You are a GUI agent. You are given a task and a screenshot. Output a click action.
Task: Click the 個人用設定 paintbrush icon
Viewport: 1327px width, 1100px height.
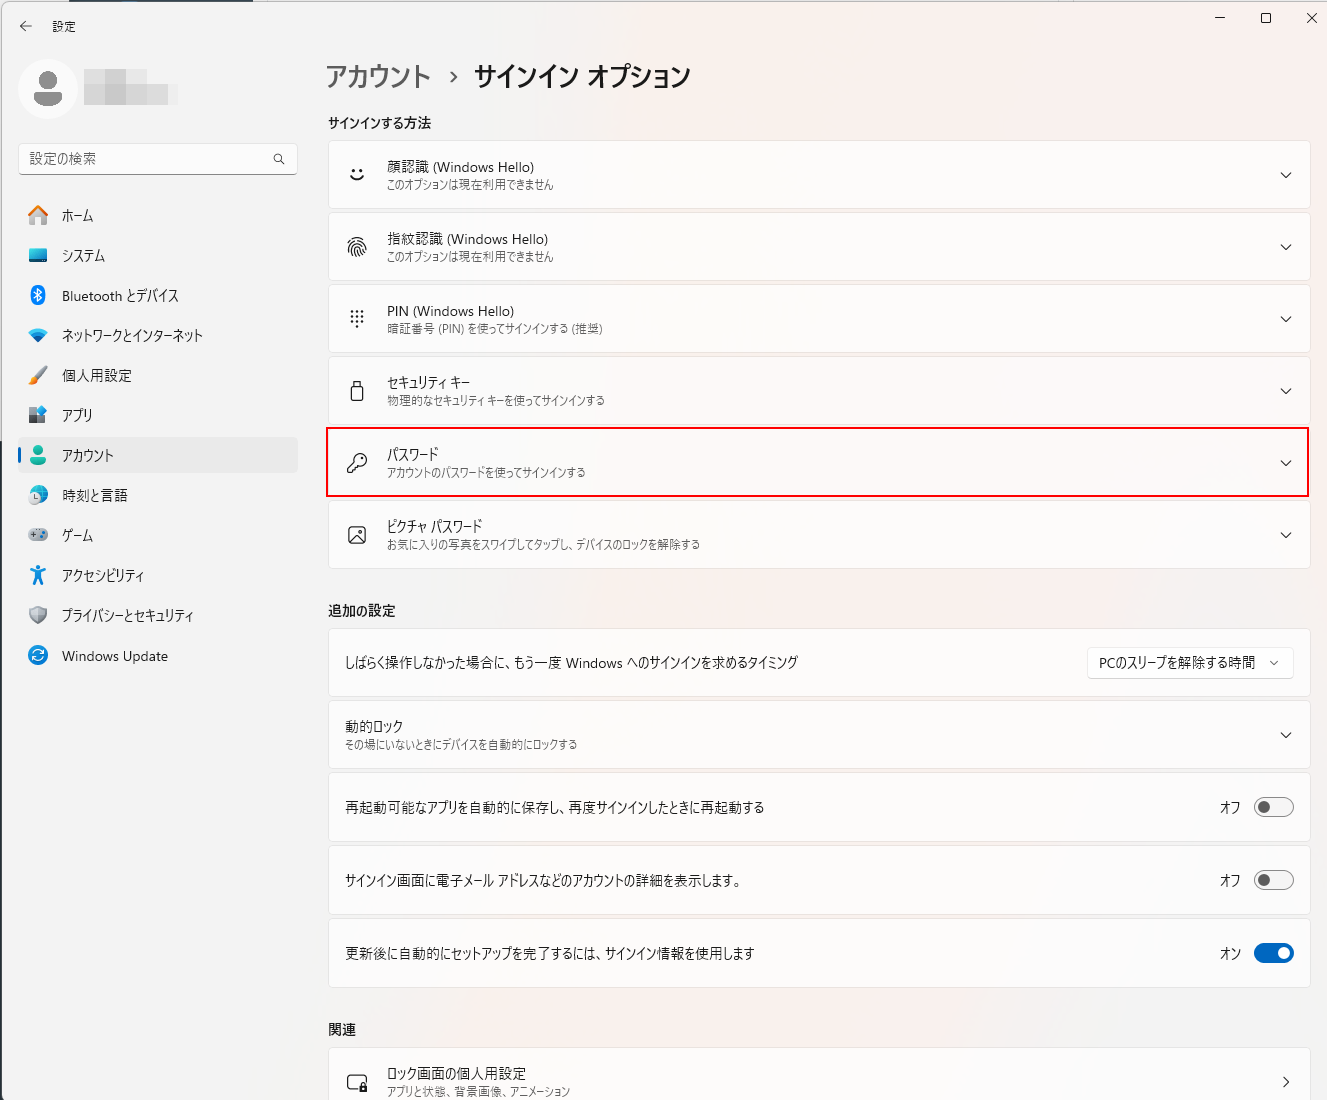pyautogui.click(x=38, y=375)
